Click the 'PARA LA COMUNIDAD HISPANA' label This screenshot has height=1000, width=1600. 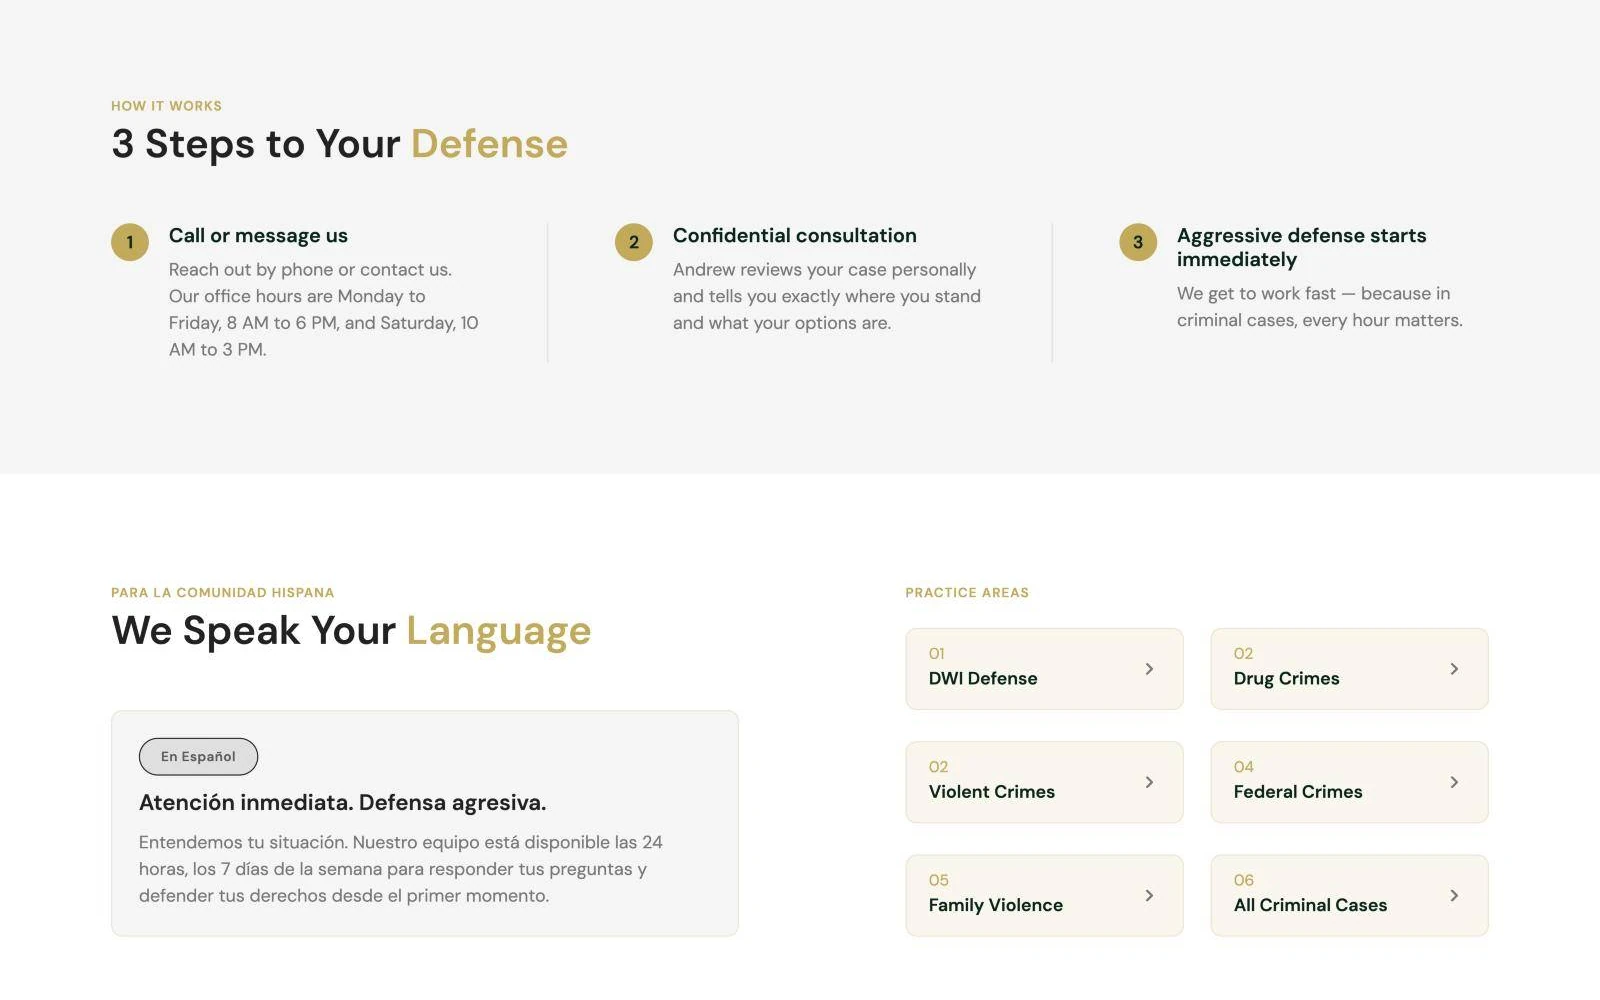pyautogui.click(x=223, y=593)
